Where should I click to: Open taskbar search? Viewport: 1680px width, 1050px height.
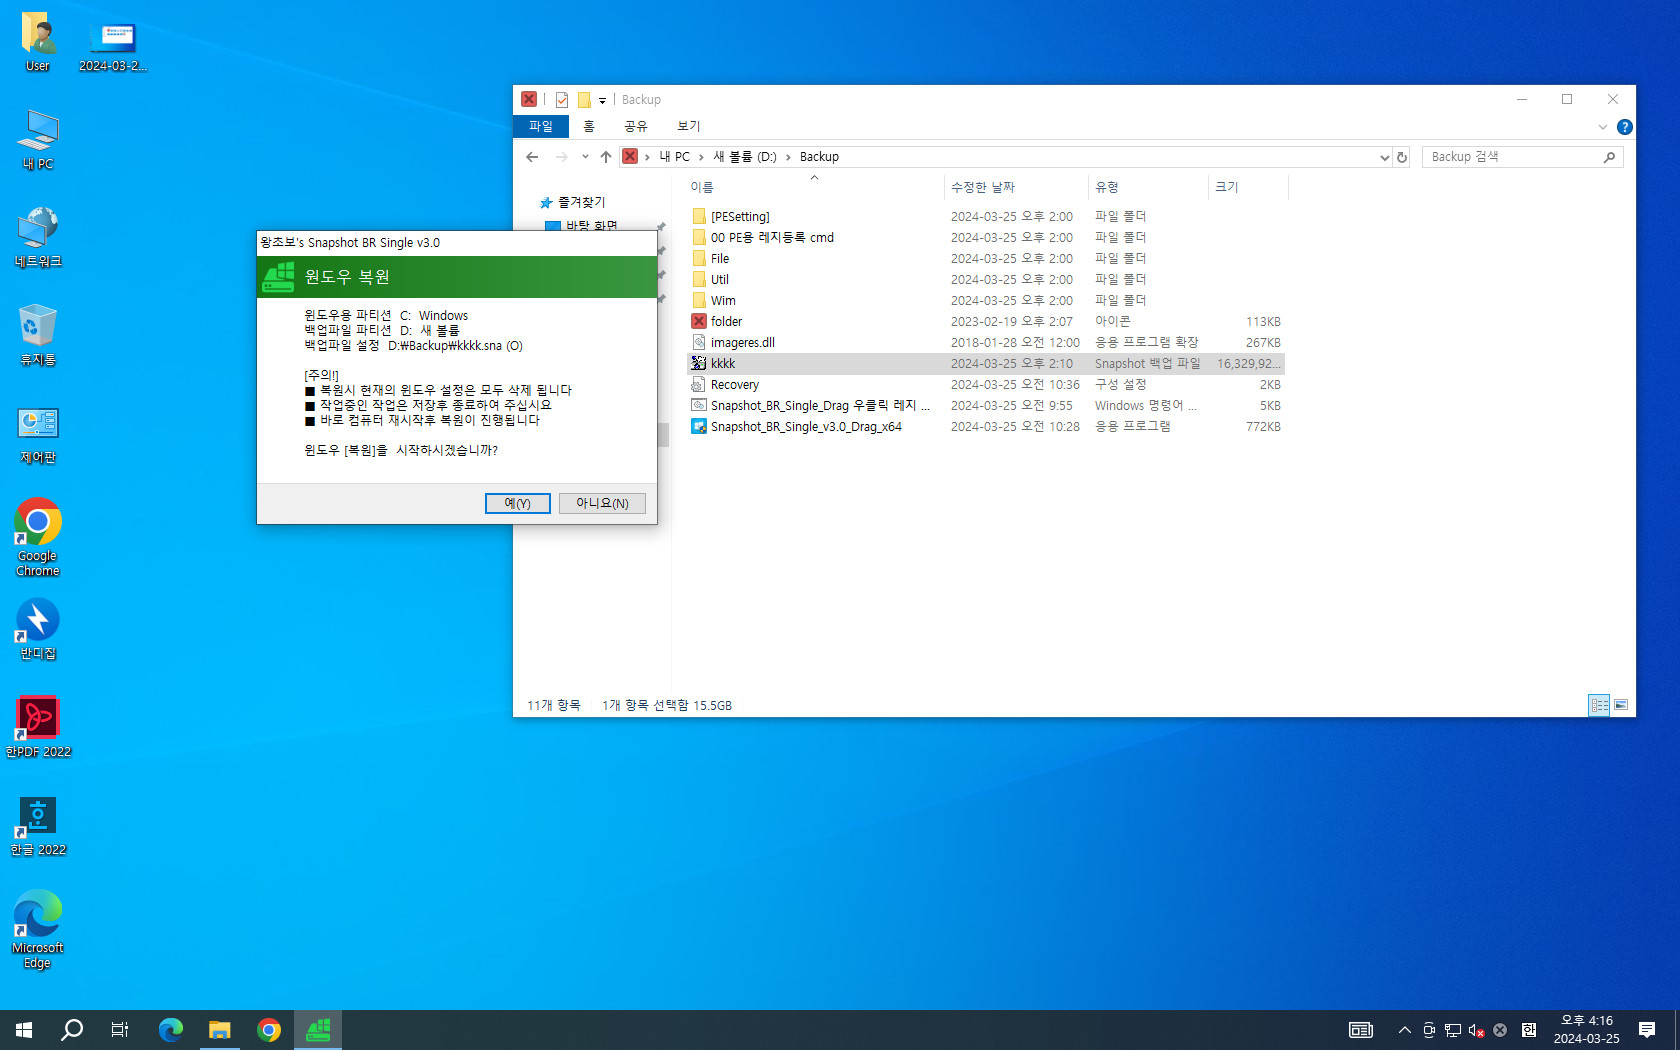pos(72,1030)
